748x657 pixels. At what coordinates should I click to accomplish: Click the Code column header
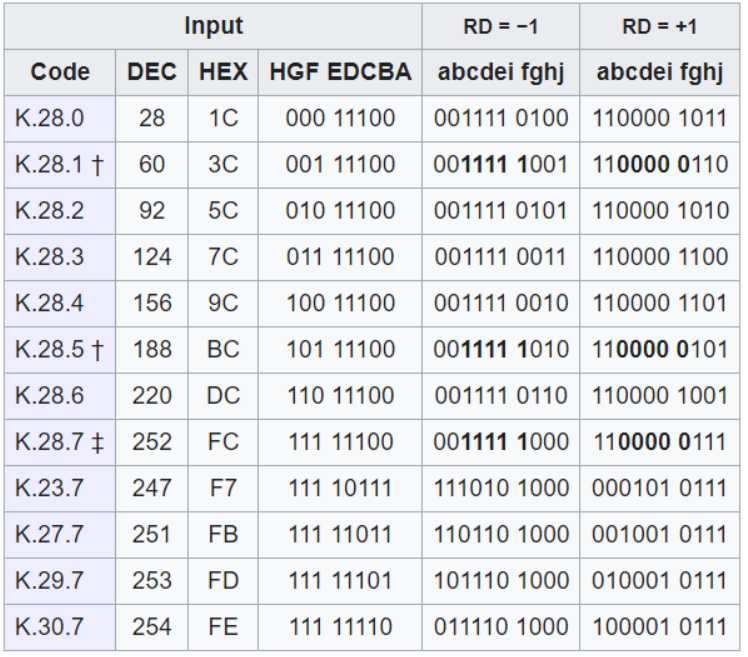point(60,72)
